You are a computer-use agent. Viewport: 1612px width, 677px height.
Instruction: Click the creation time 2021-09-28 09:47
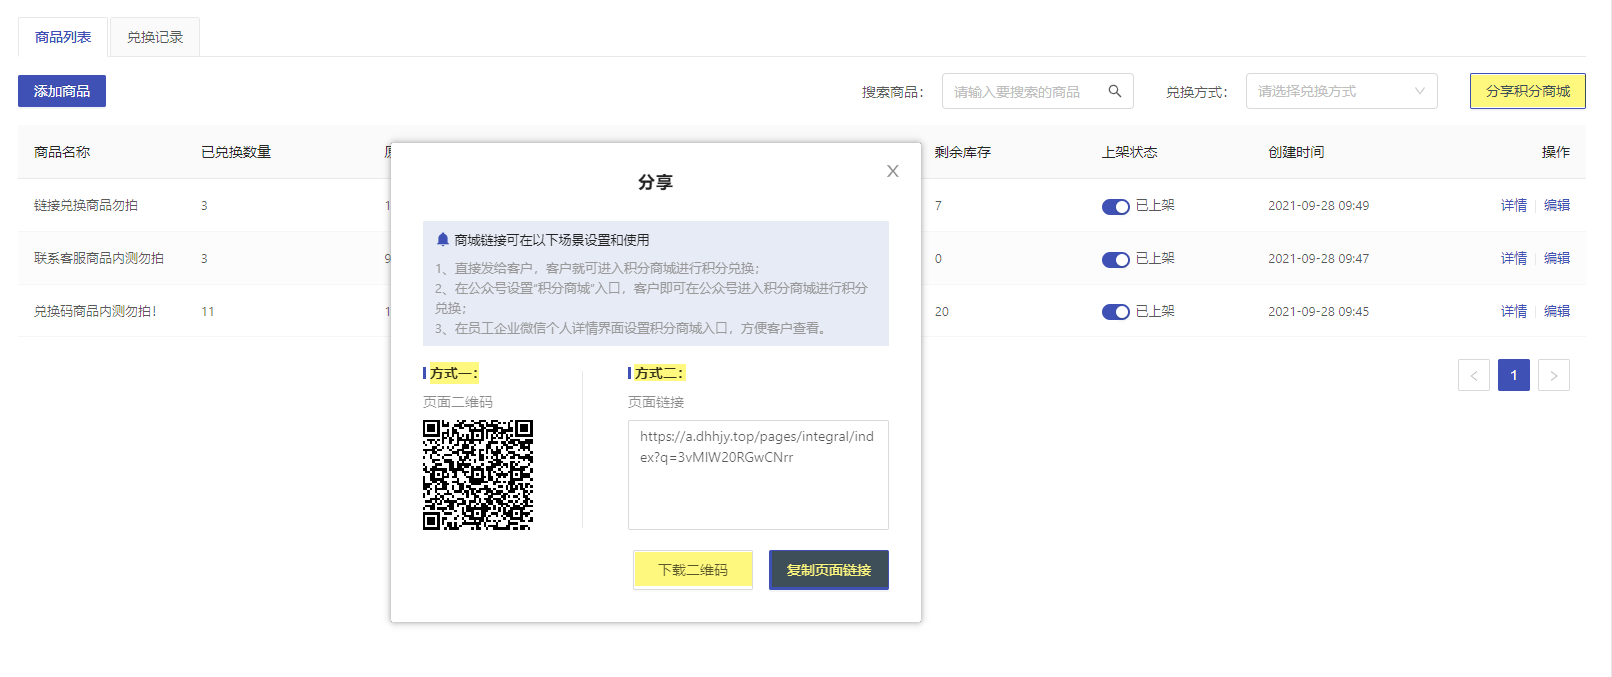pyautogui.click(x=1319, y=259)
